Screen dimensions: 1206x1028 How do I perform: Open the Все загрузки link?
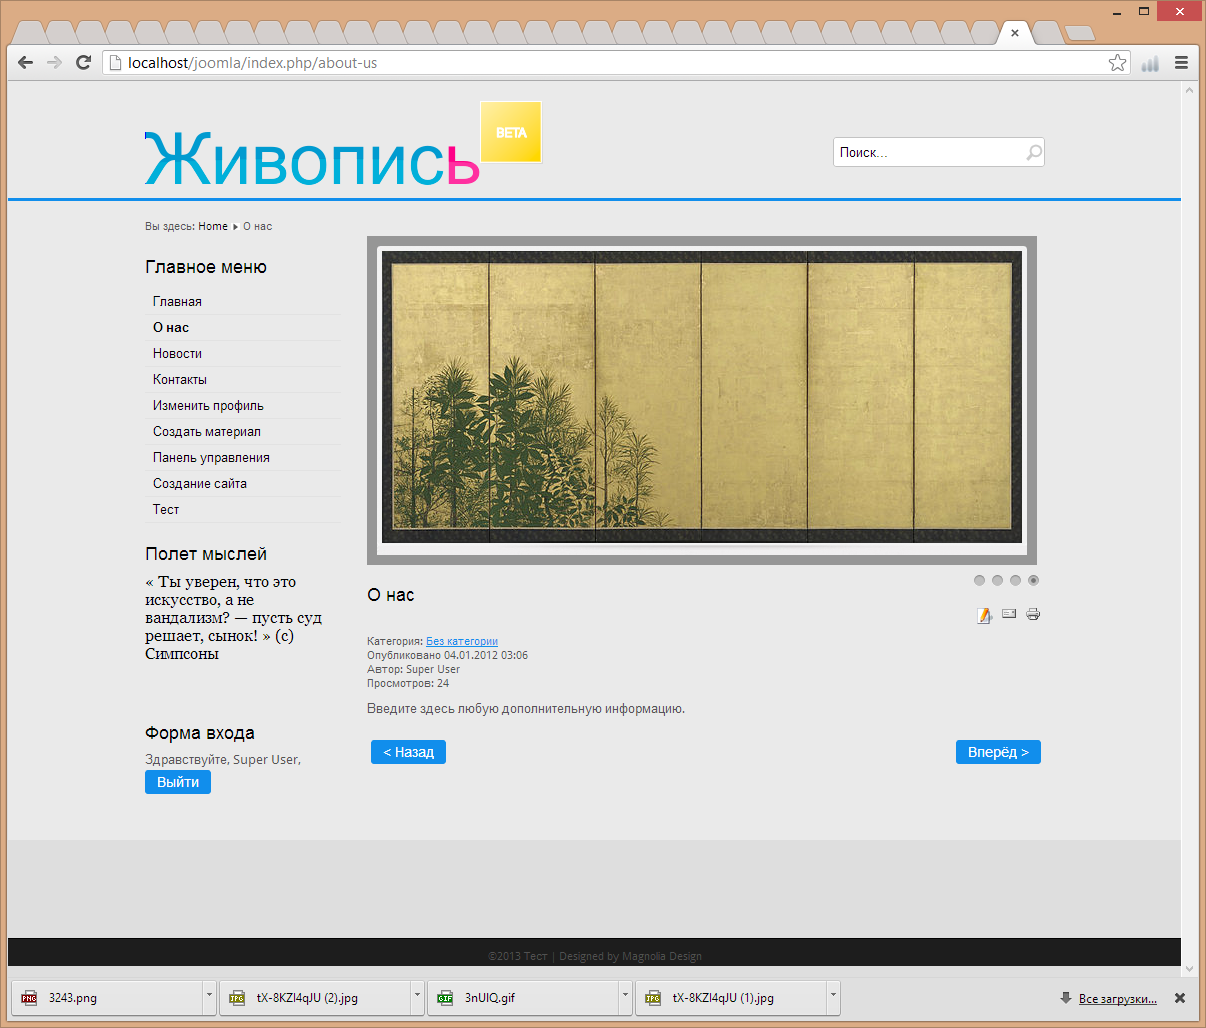point(1117,998)
